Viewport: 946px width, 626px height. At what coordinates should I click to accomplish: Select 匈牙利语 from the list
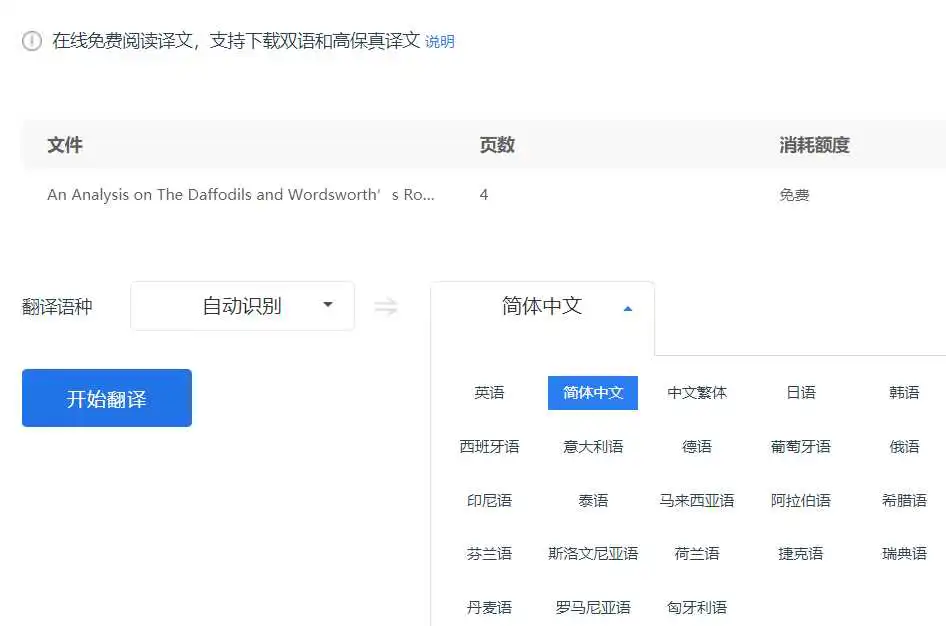pyautogui.click(x=697, y=607)
